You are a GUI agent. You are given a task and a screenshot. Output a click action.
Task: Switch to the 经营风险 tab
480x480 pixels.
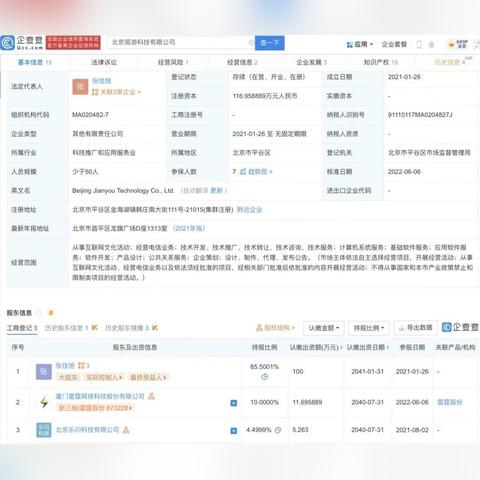point(173,62)
